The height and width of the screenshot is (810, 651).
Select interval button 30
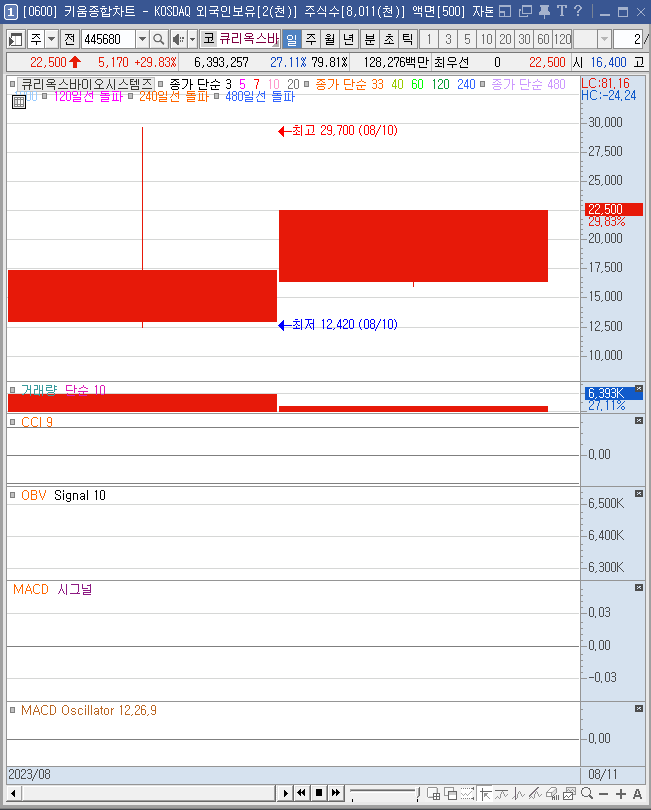524,39
